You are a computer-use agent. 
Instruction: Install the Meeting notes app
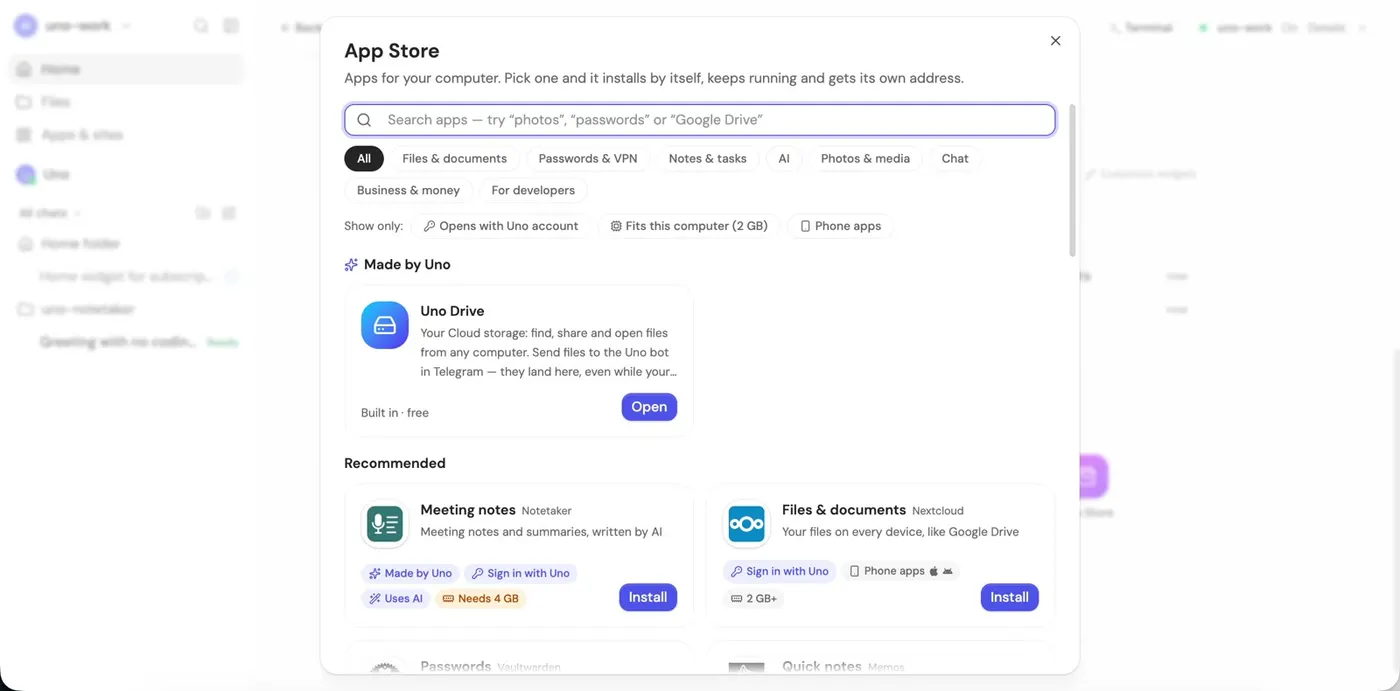[x=648, y=597]
